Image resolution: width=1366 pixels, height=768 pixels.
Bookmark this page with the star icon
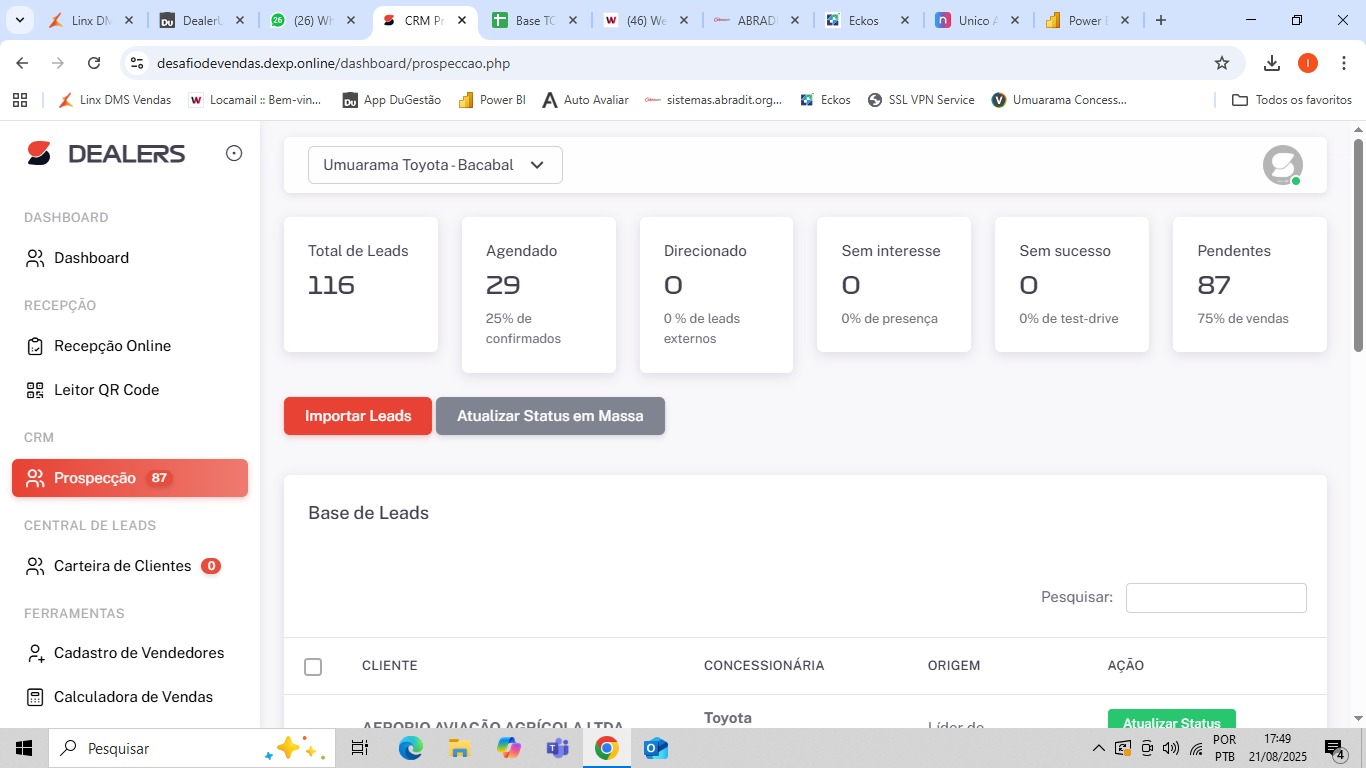(x=1221, y=63)
